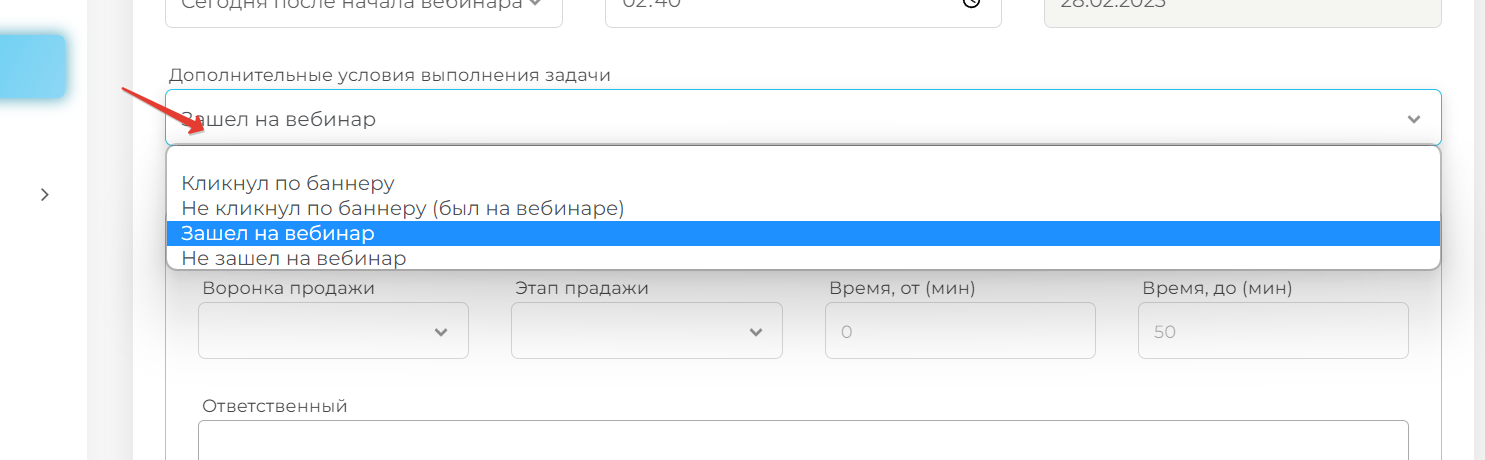Click the 'Воронка продажи' label text
1485x460 pixels.
[288, 288]
